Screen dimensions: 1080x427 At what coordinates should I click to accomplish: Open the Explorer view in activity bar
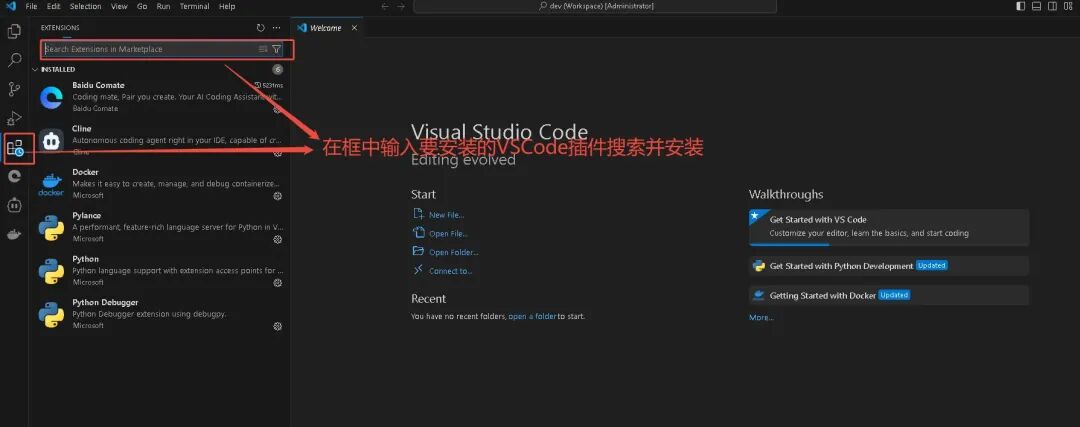point(14,31)
